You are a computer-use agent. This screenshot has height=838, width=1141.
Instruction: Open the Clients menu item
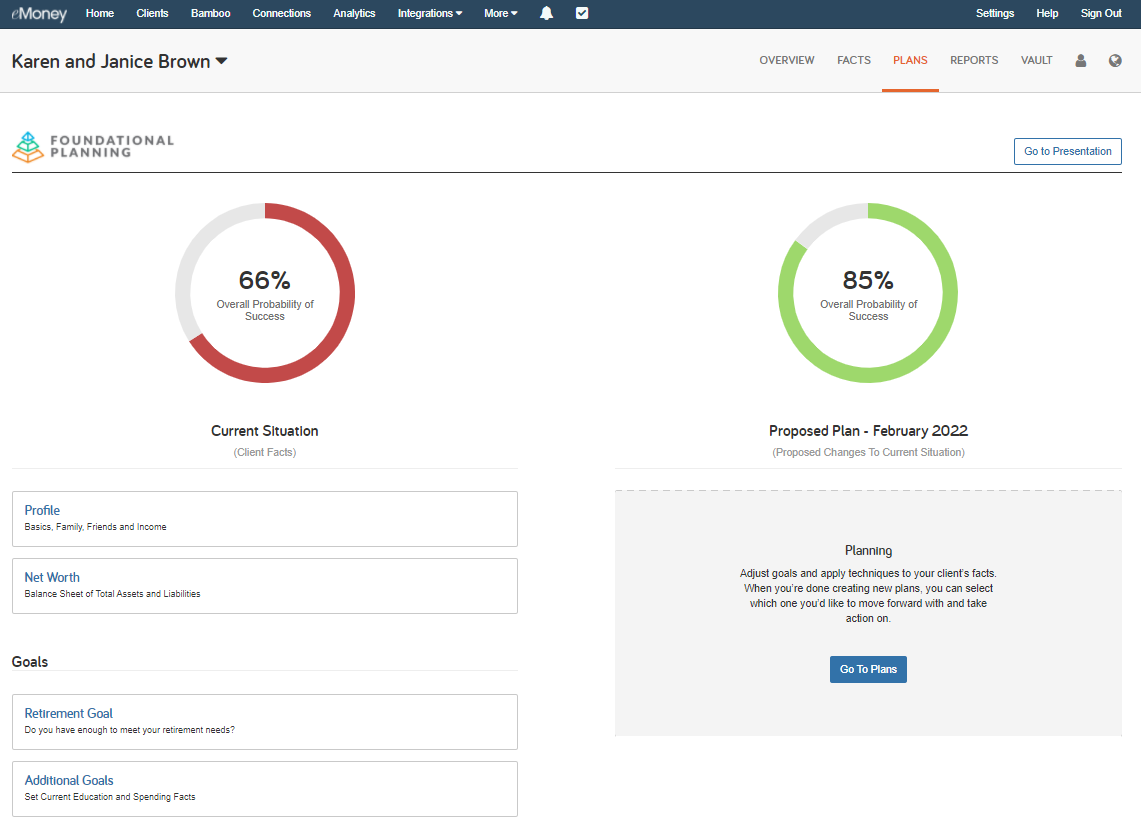point(152,13)
